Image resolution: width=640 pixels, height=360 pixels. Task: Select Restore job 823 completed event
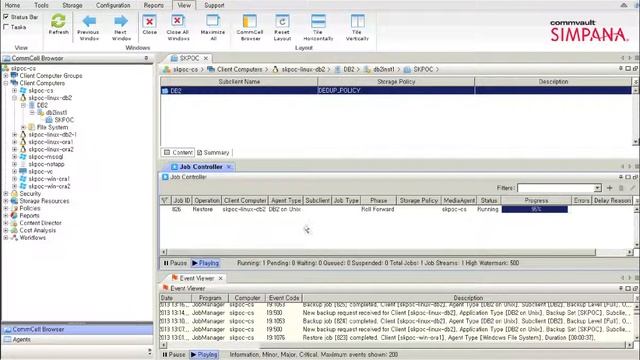395,338
